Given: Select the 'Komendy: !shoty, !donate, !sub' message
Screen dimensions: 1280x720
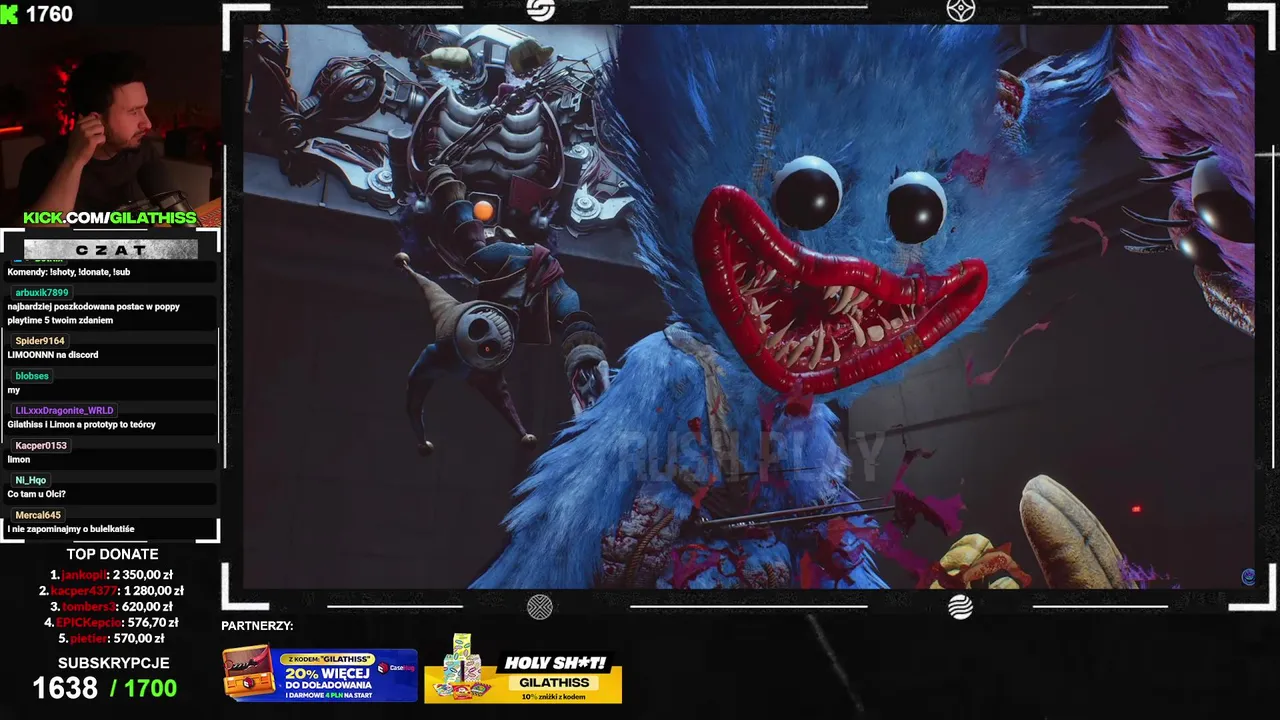Looking at the screenshot, I should 69,272.
